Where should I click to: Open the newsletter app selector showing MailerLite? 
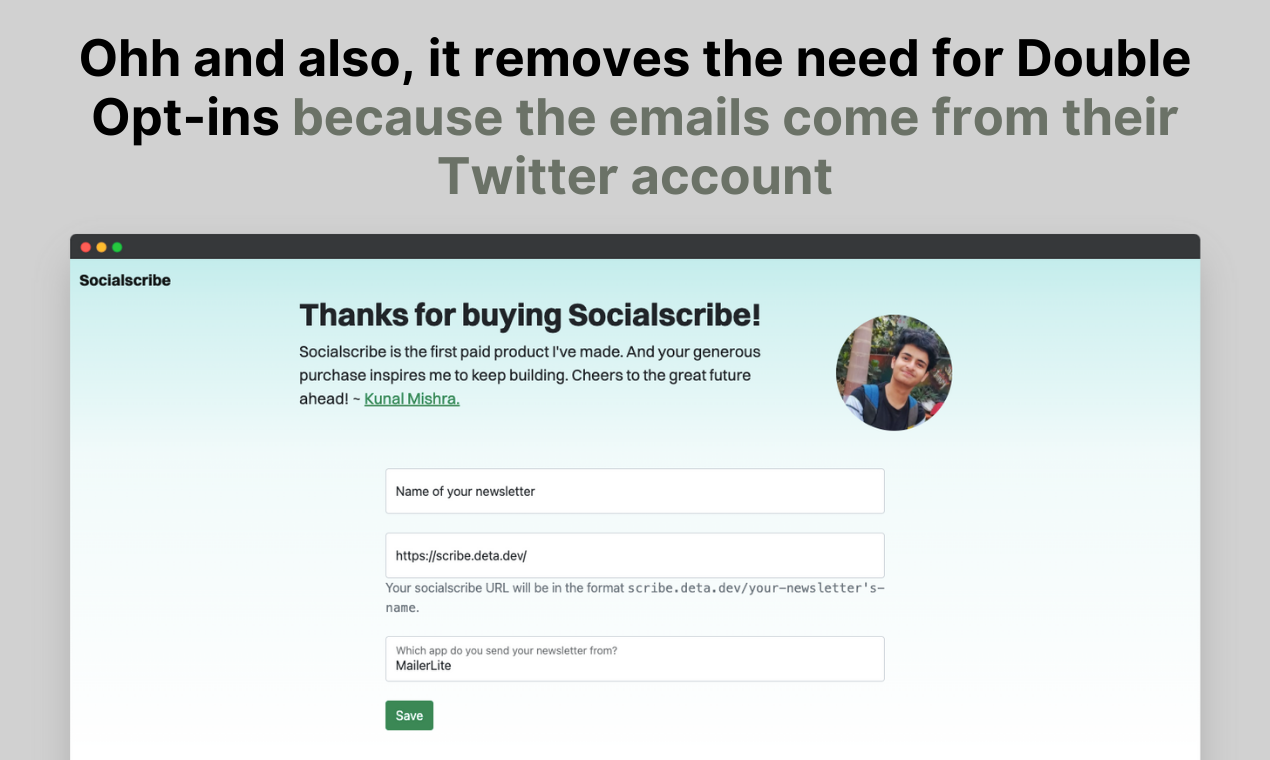634,658
